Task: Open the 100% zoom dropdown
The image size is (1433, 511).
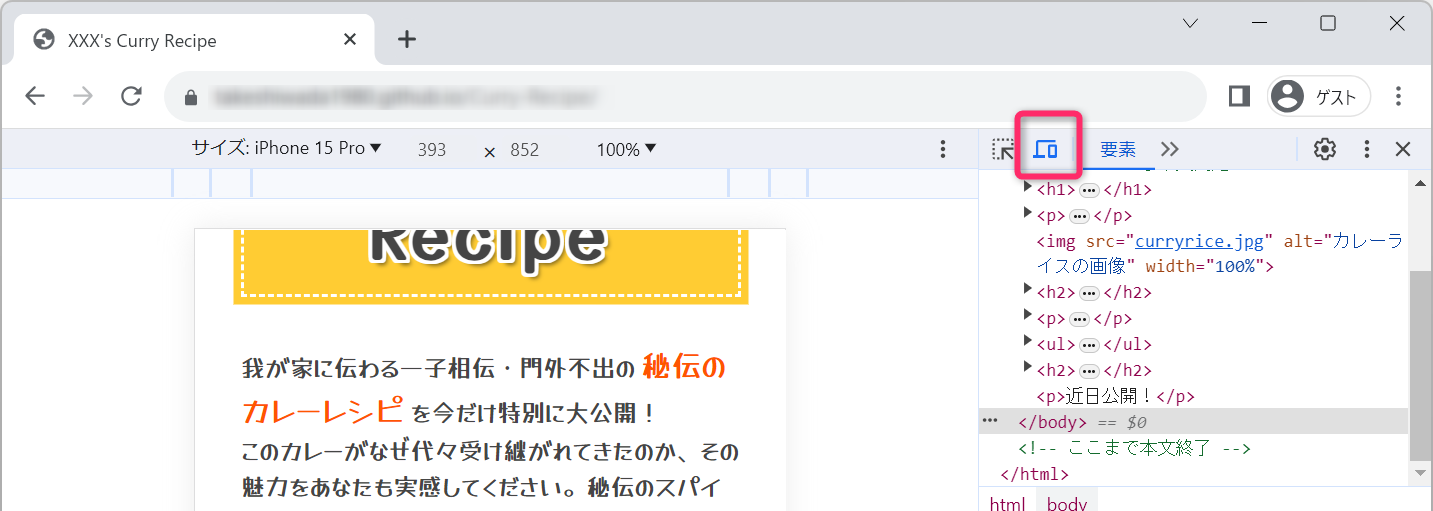Action: [626, 149]
